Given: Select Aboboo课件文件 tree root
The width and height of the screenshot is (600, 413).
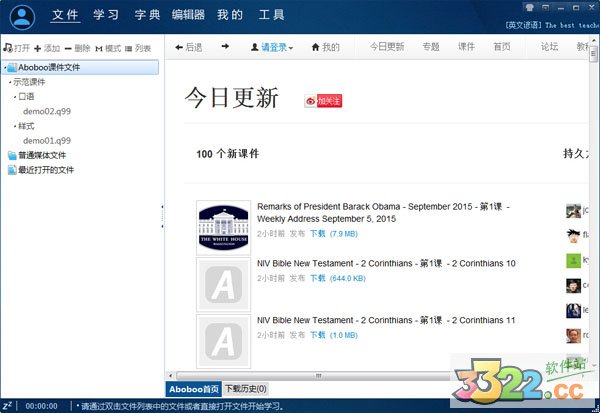Looking at the screenshot, I should [x=81, y=67].
